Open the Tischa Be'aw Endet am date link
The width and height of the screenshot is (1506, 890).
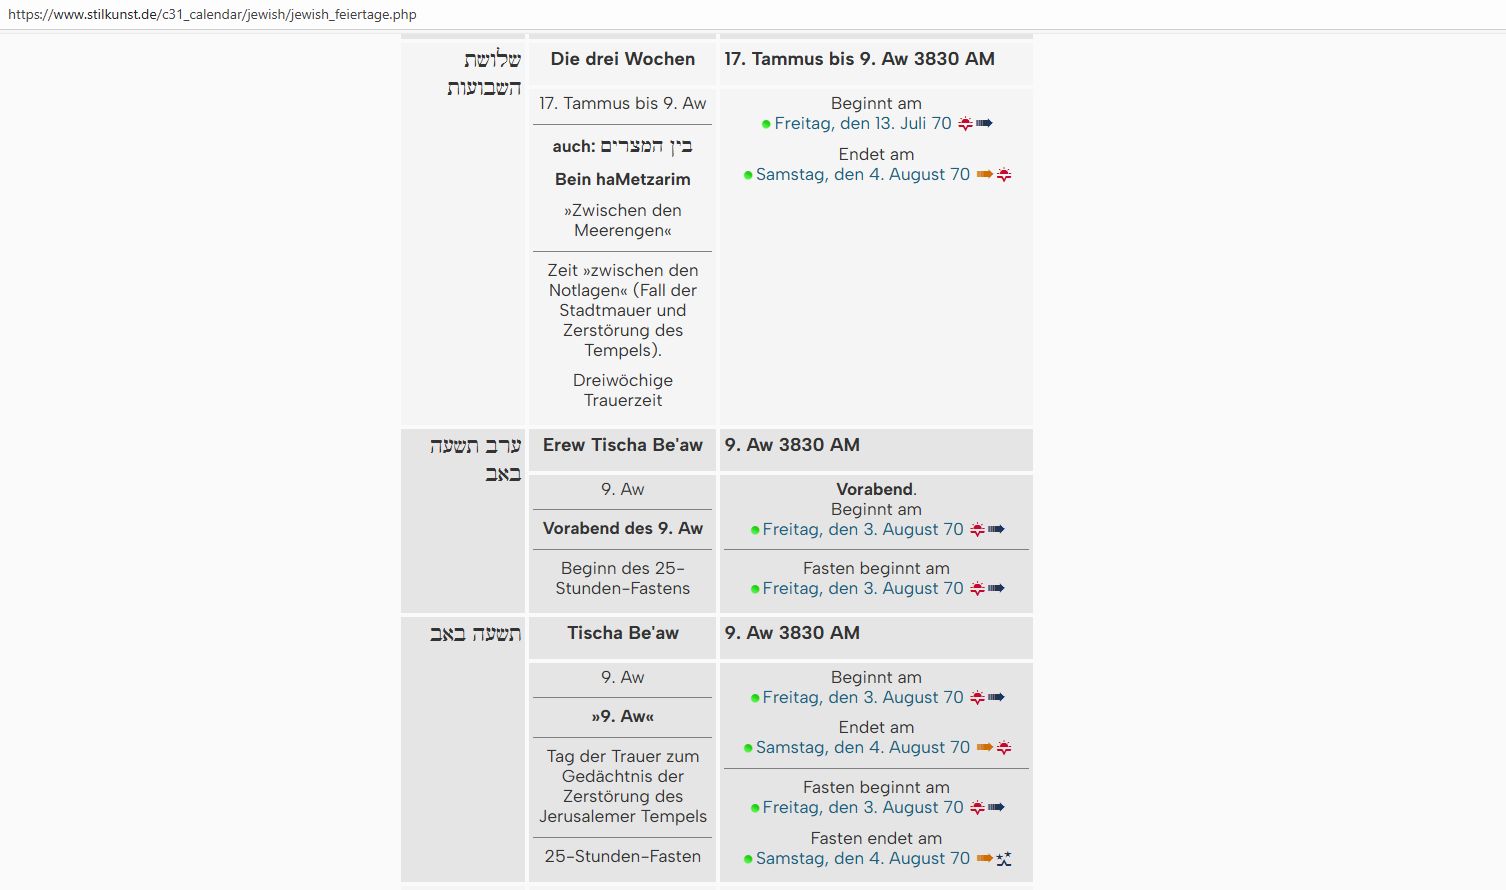pyautogui.click(x=862, y=748)
